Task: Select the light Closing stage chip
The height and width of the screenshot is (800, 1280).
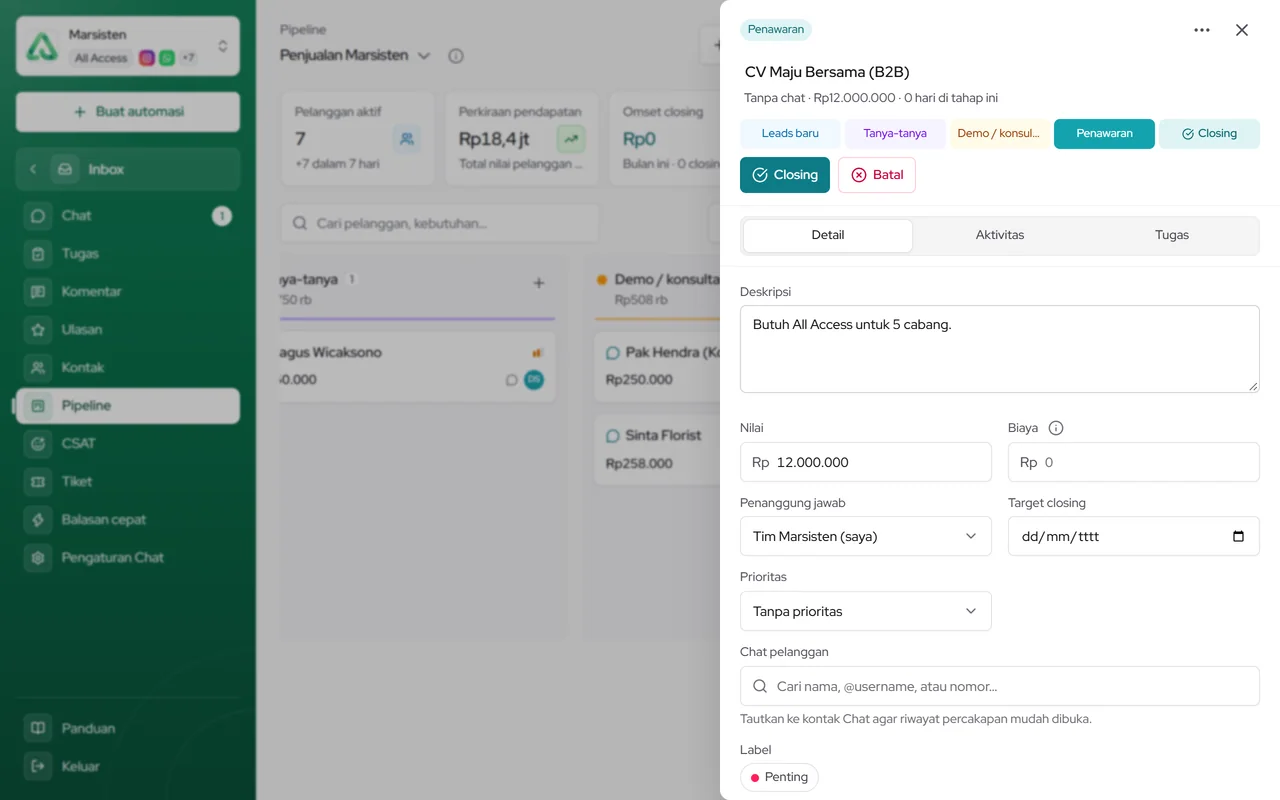Action: [x=1209, y=134]
